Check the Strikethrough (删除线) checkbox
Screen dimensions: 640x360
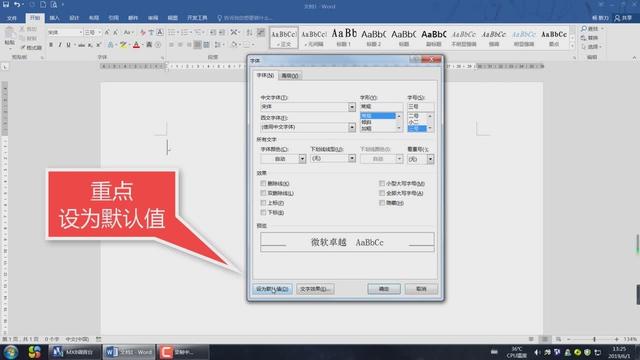coord(263,184)
